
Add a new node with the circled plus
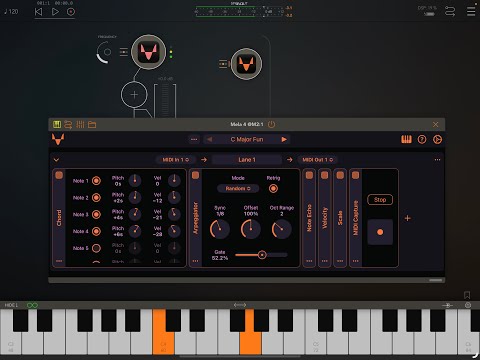point(134,95)
